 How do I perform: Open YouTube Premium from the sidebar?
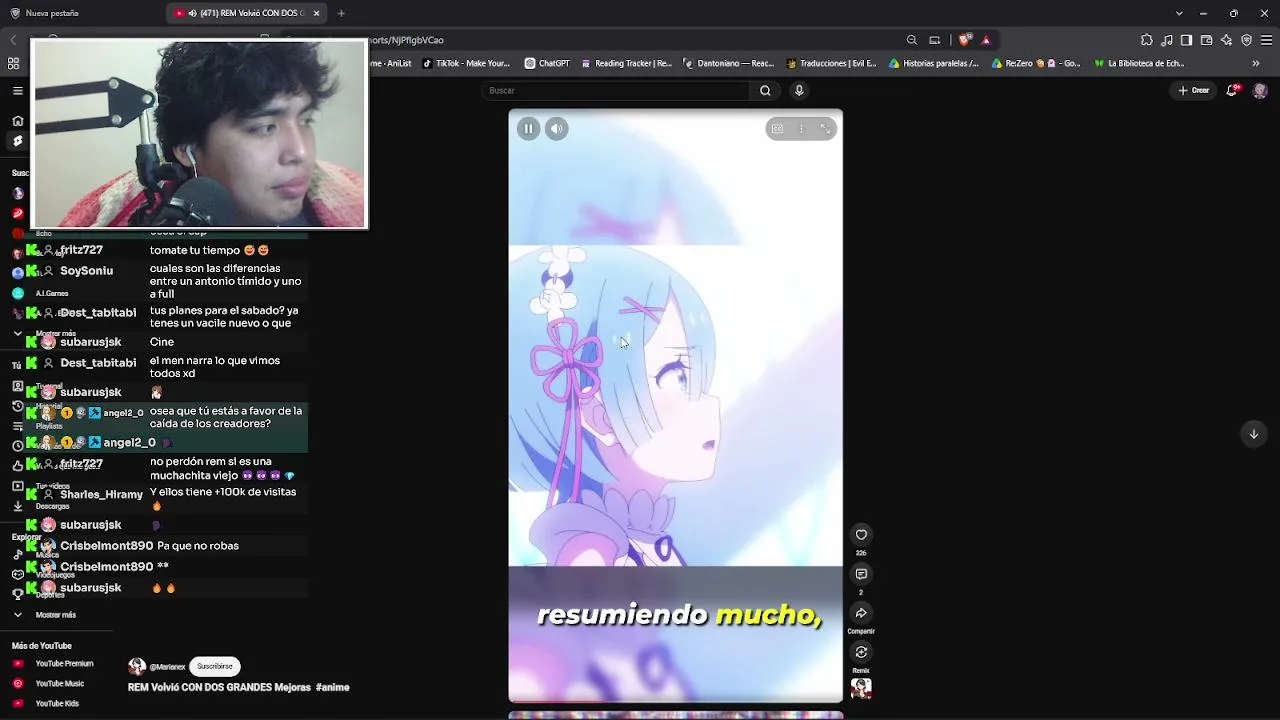tap(52, 664)
